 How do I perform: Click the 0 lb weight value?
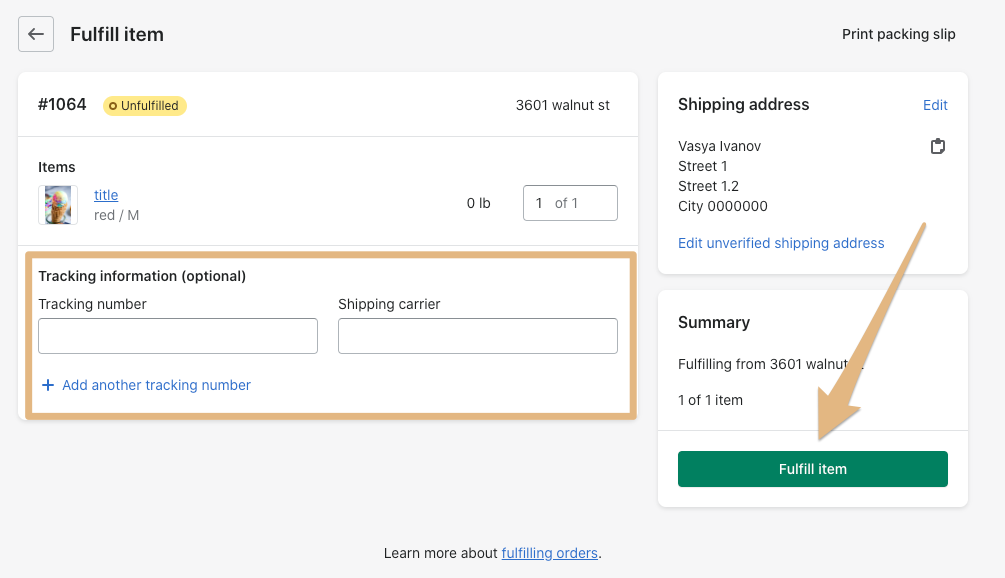(x=478, y=203)
